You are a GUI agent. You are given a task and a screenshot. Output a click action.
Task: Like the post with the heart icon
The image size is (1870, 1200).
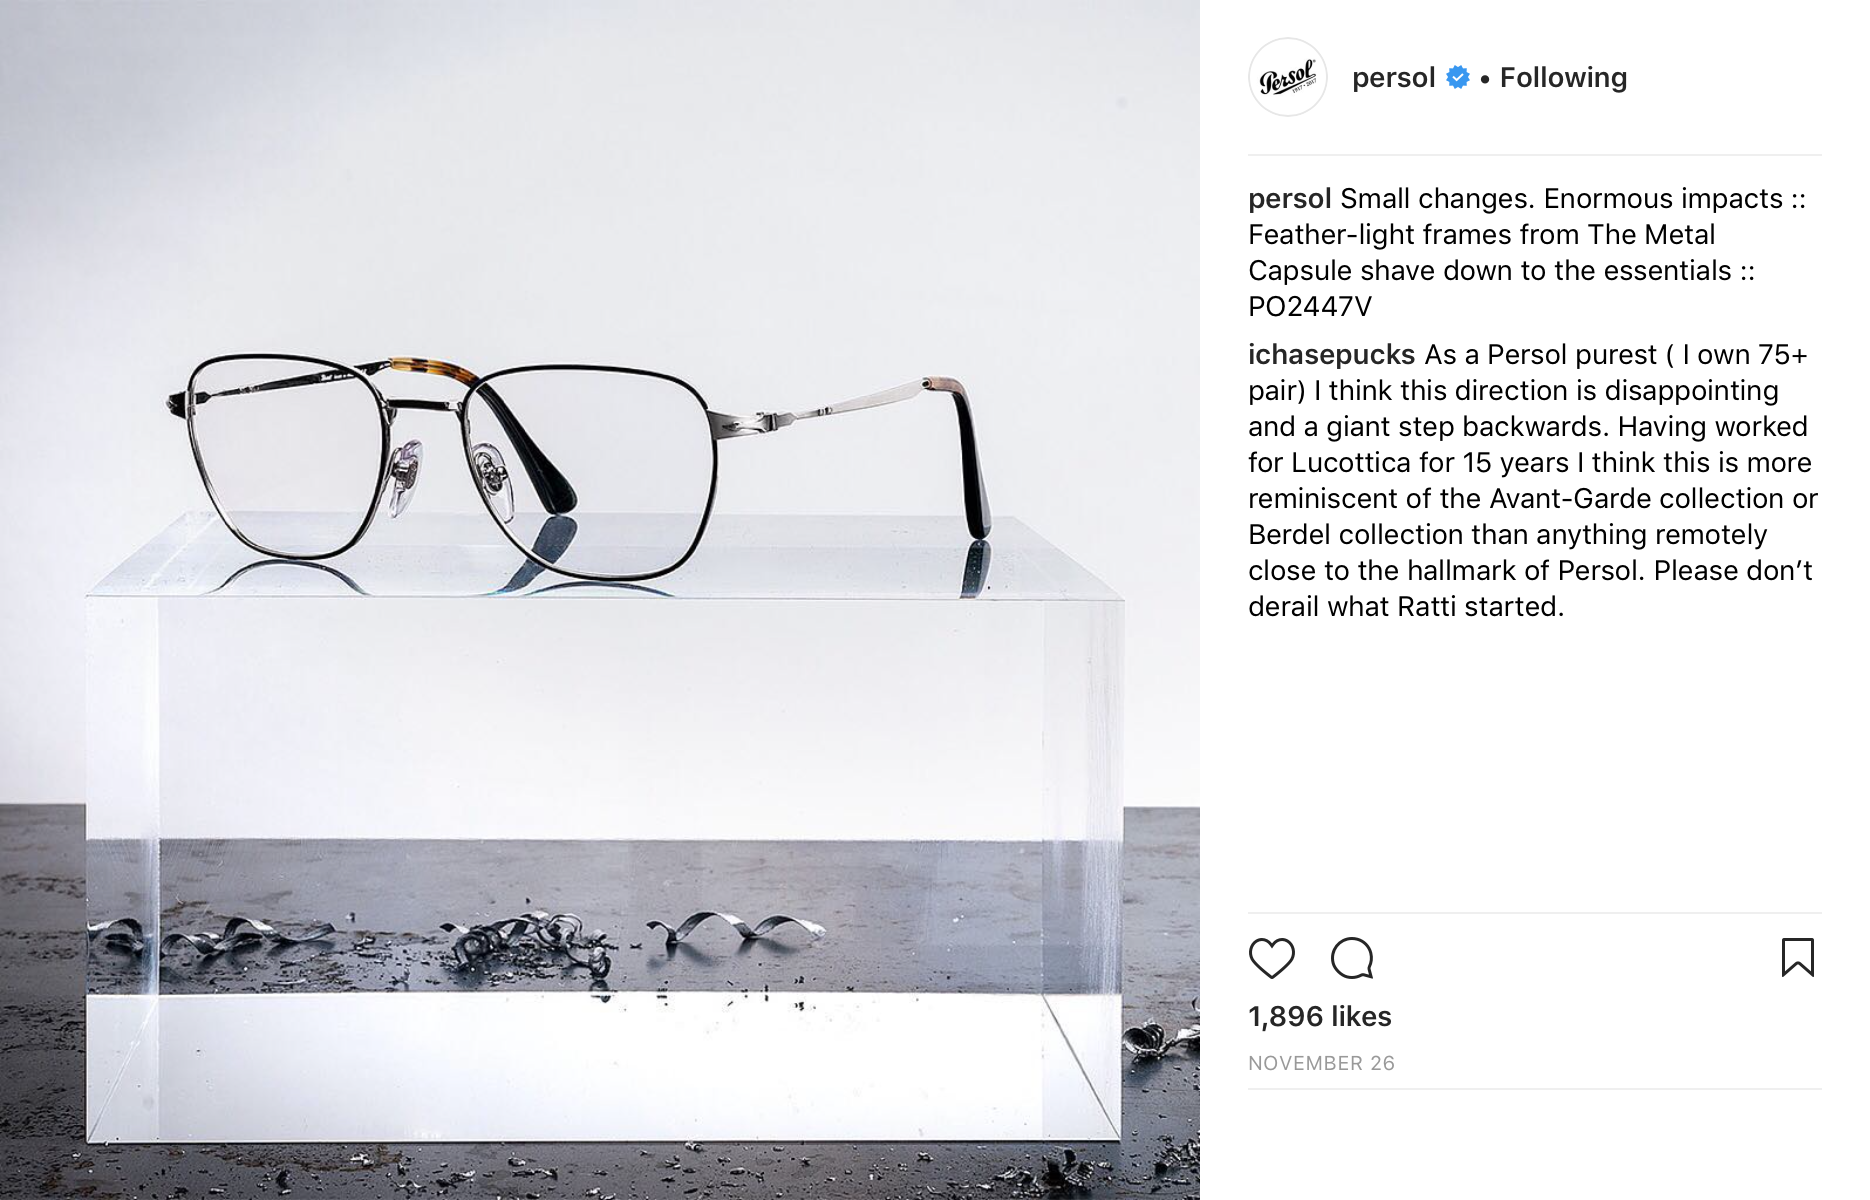(x=1271, y=958)
